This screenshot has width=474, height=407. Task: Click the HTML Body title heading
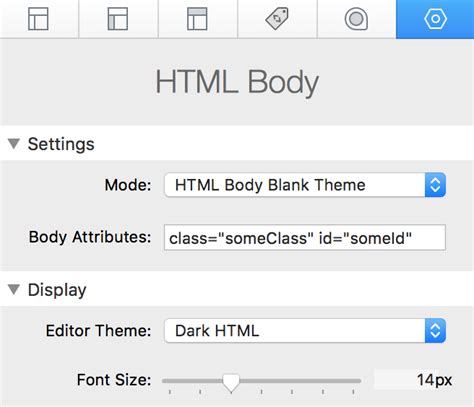(x=237, y=82)
